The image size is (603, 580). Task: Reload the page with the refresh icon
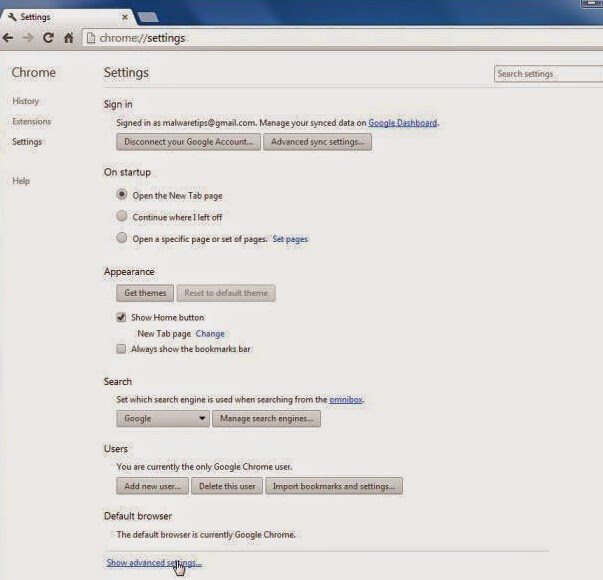click(48, 38)
